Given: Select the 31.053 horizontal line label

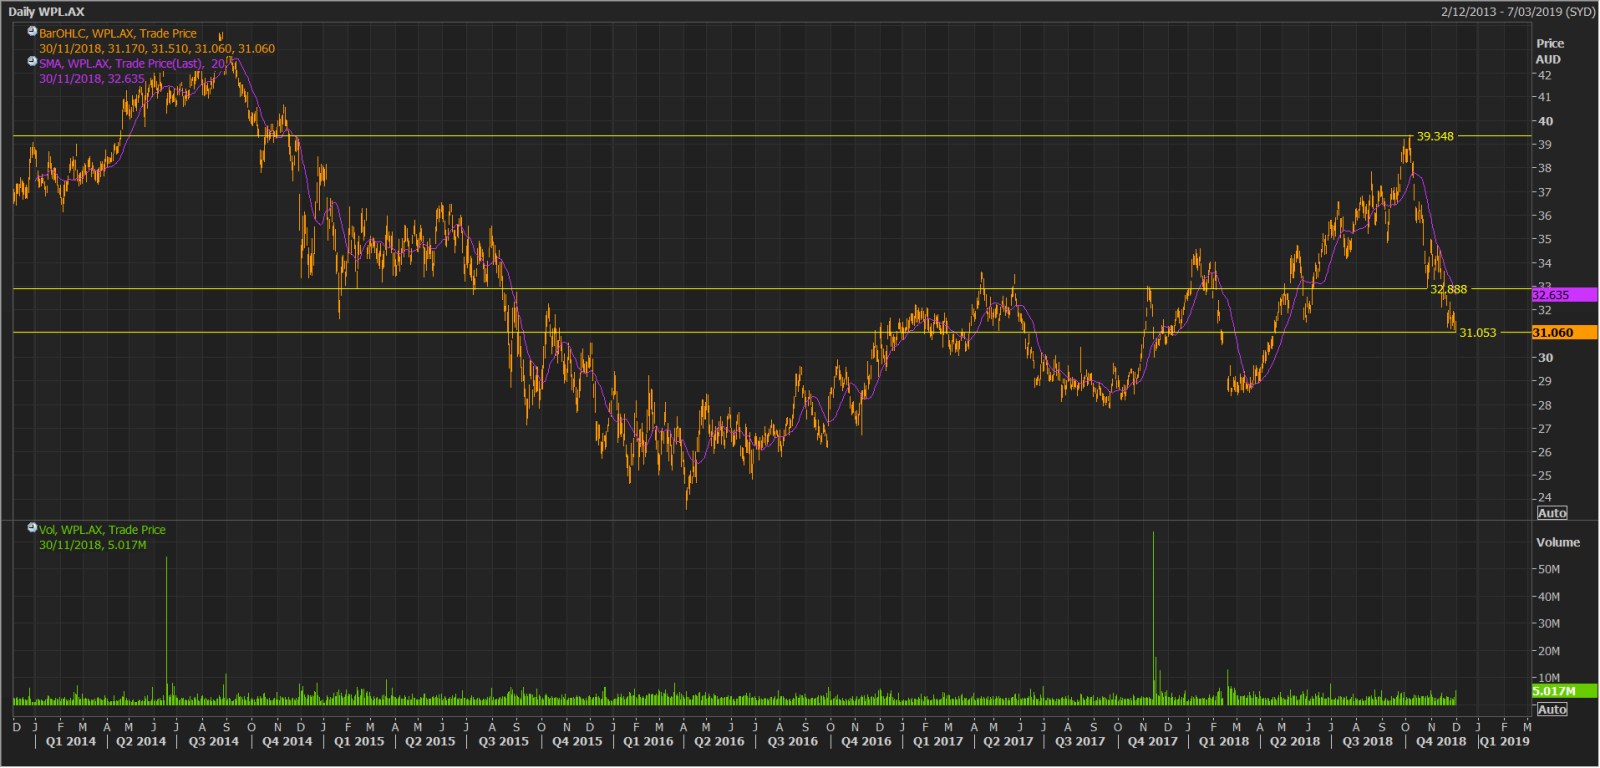Looking at the screenshot, I should pyautogui.click(x=1478, y=333).
